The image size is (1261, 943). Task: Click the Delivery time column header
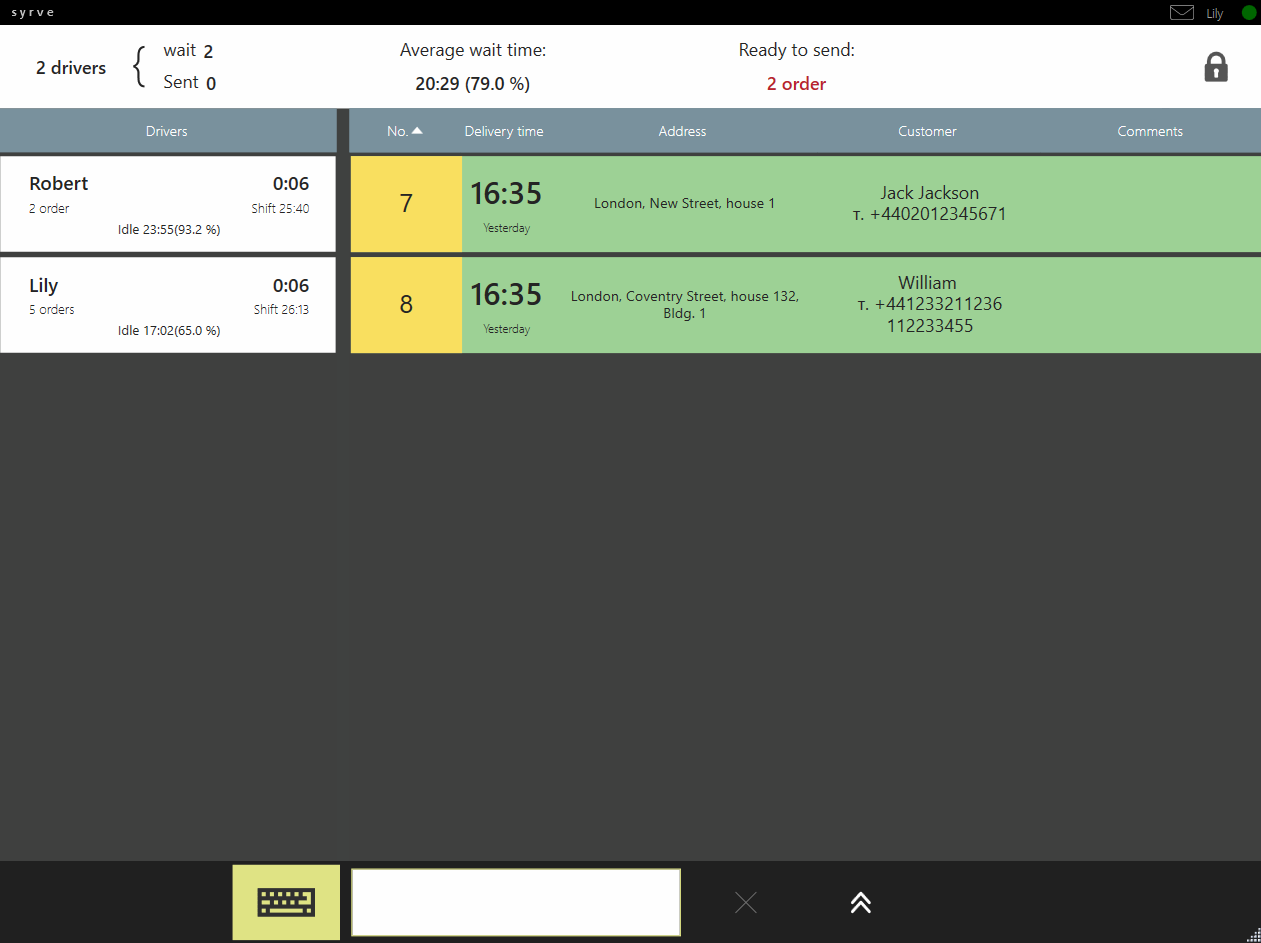504,131
